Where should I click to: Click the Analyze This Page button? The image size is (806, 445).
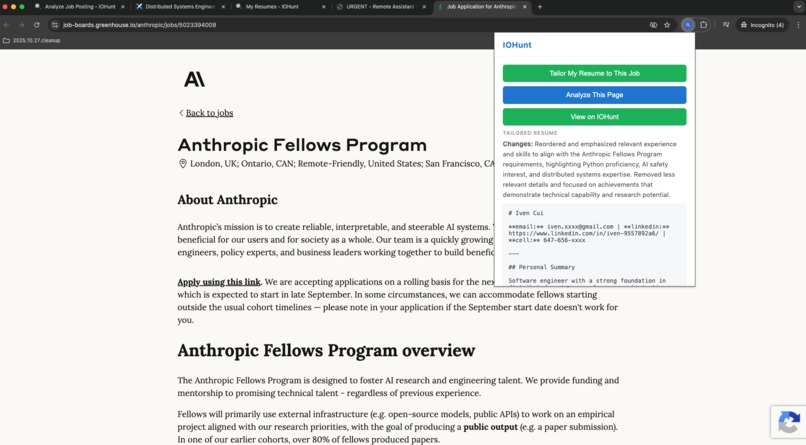pyautogui.click(x=594, y=95)
